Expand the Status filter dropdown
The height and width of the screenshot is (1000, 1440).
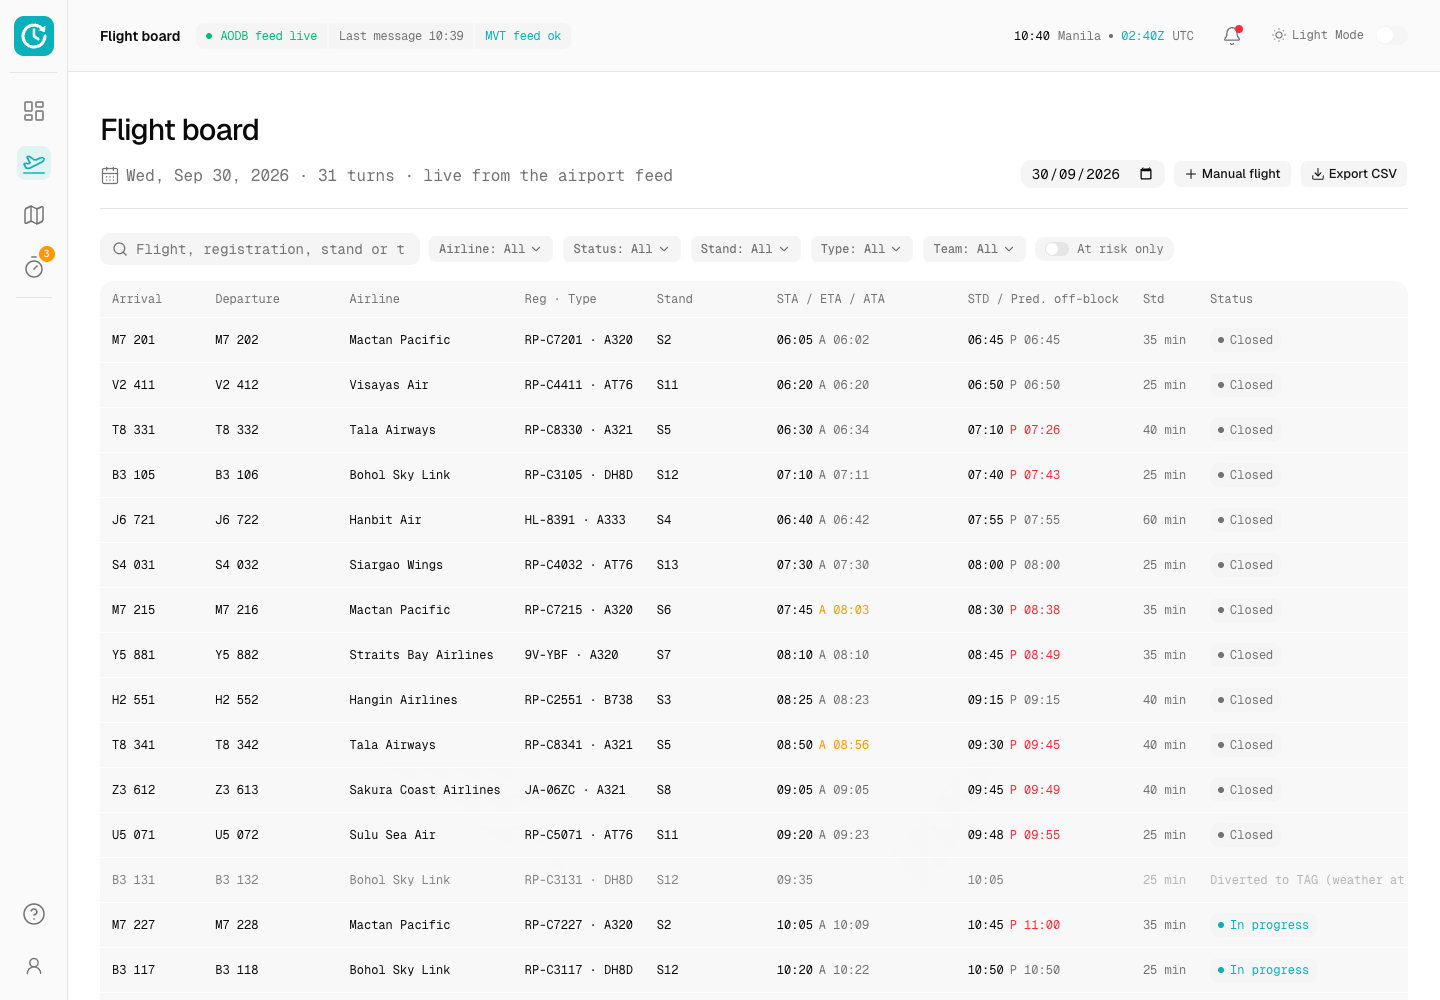(621, 249)
